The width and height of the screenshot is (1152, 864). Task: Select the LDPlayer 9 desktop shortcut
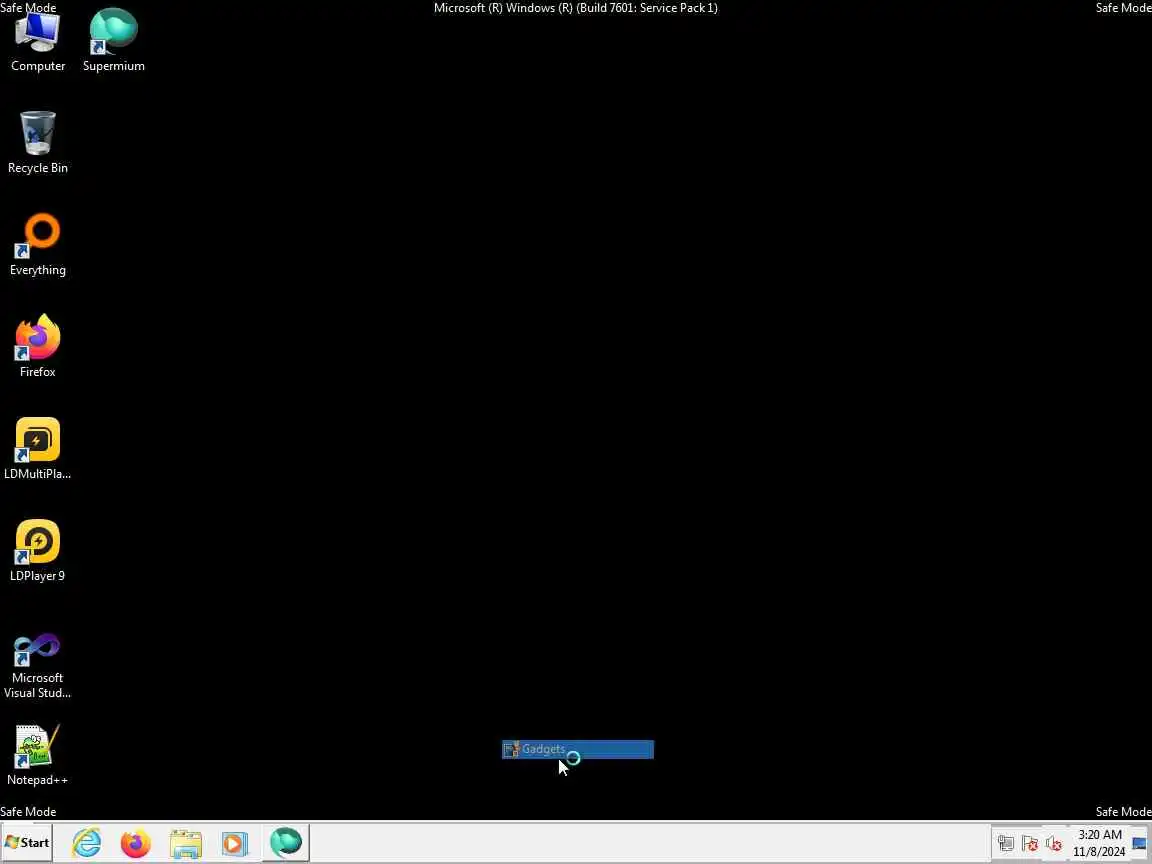click(x=37, y=550)
